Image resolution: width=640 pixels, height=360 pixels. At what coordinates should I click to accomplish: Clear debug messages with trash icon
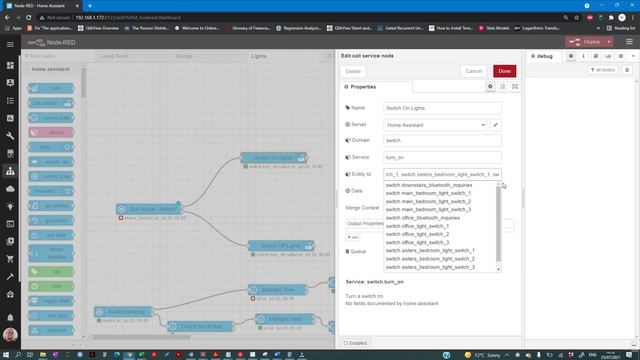(627, 70)
